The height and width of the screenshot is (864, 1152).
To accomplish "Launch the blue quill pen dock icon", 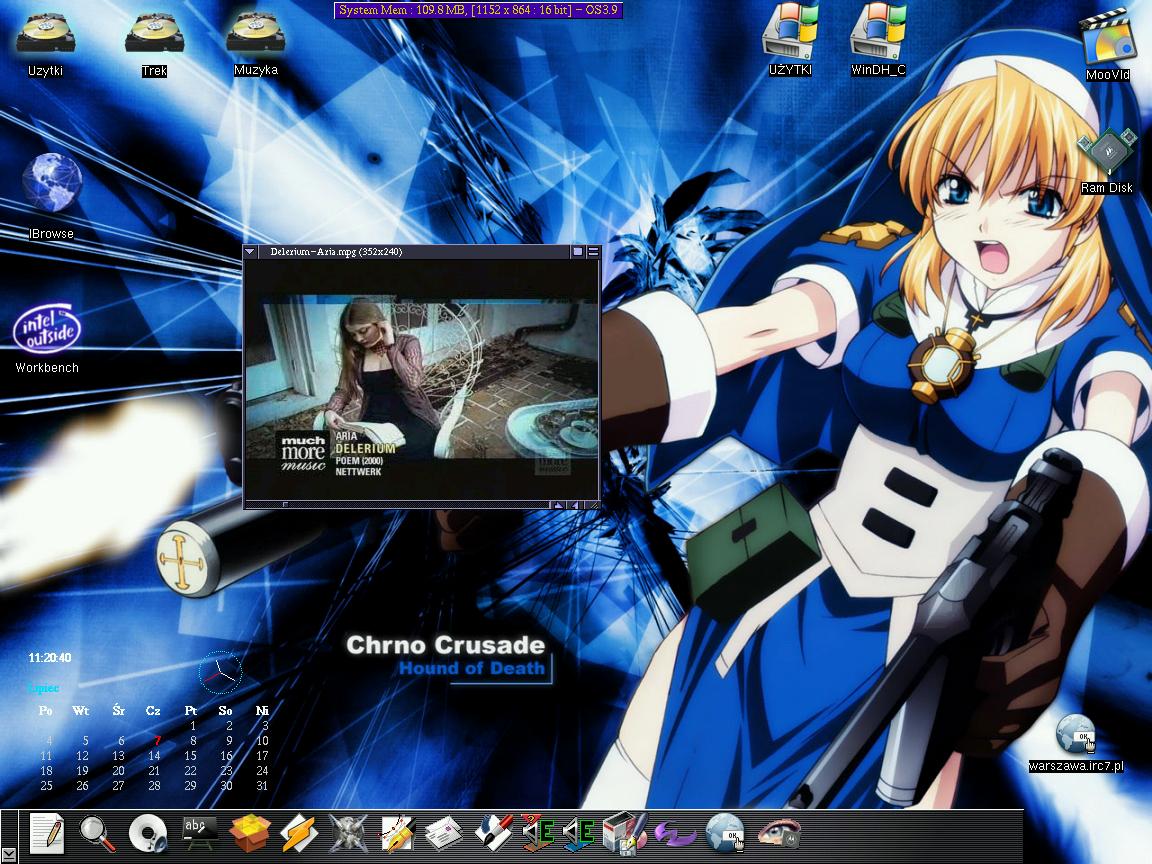I will point(493,834).
